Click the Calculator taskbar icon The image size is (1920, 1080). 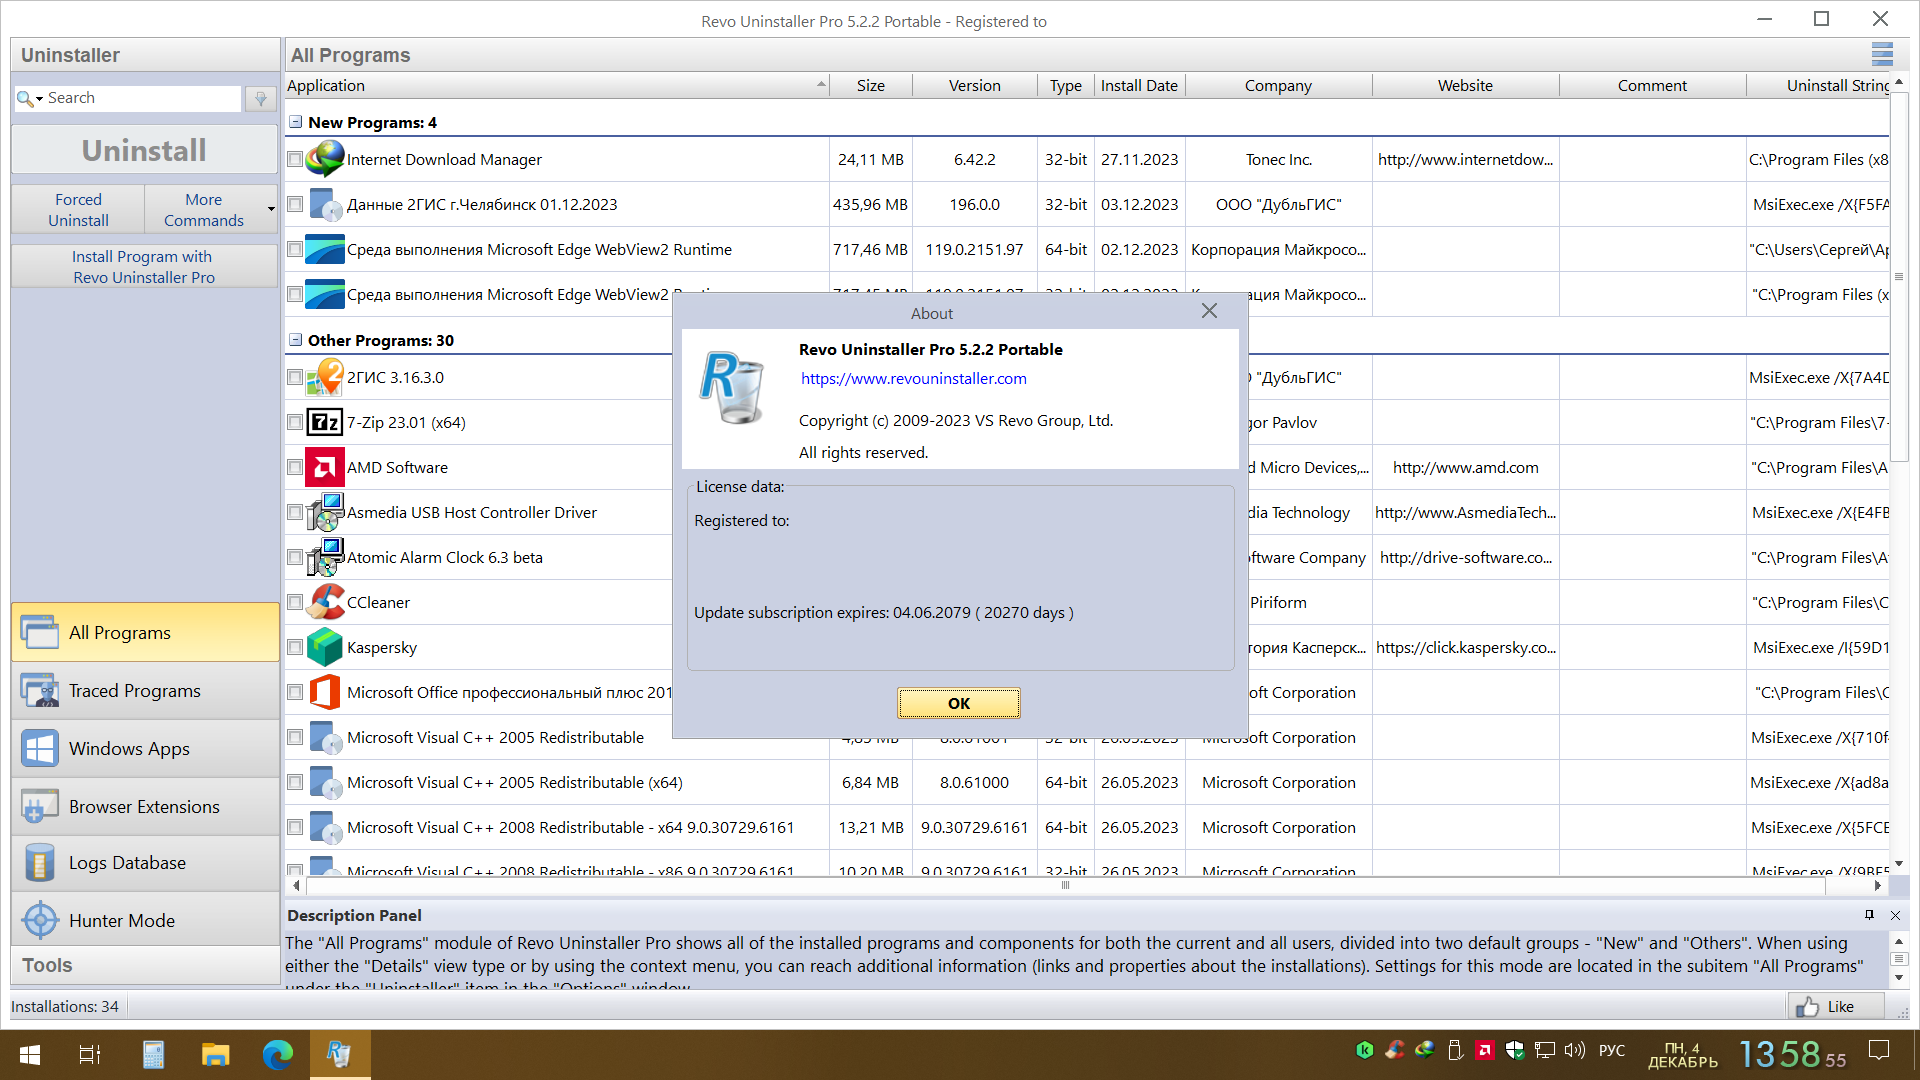point(153,1054)
